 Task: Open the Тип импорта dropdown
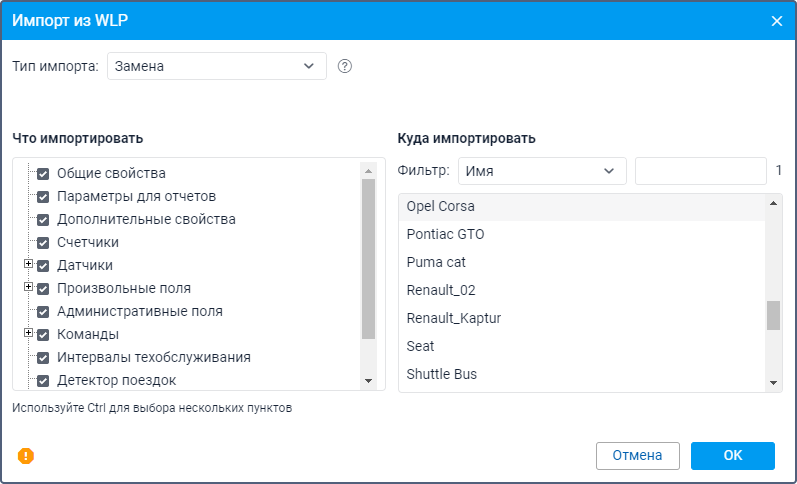(x=216, y=67)
